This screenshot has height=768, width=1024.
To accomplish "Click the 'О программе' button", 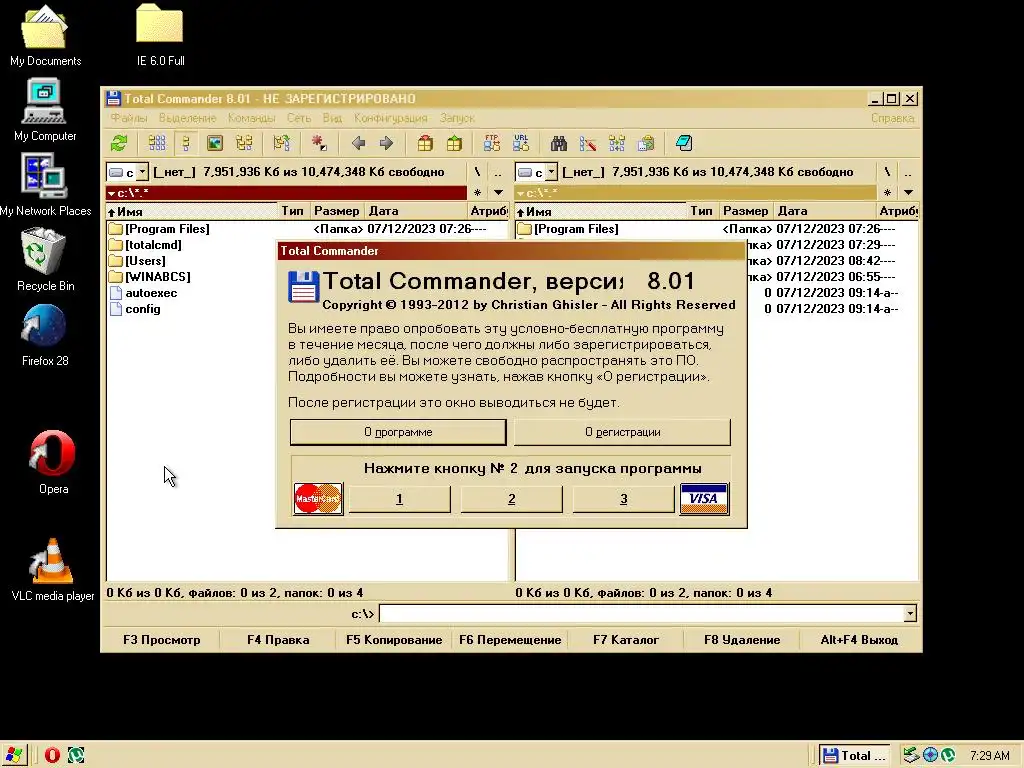I will click(398, 432).
